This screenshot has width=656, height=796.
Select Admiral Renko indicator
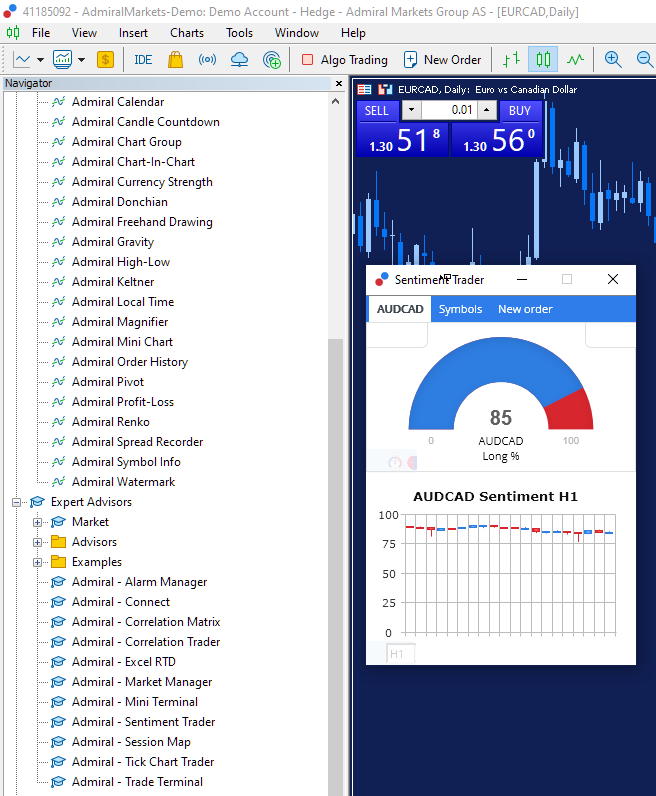[x=111, y=422]
